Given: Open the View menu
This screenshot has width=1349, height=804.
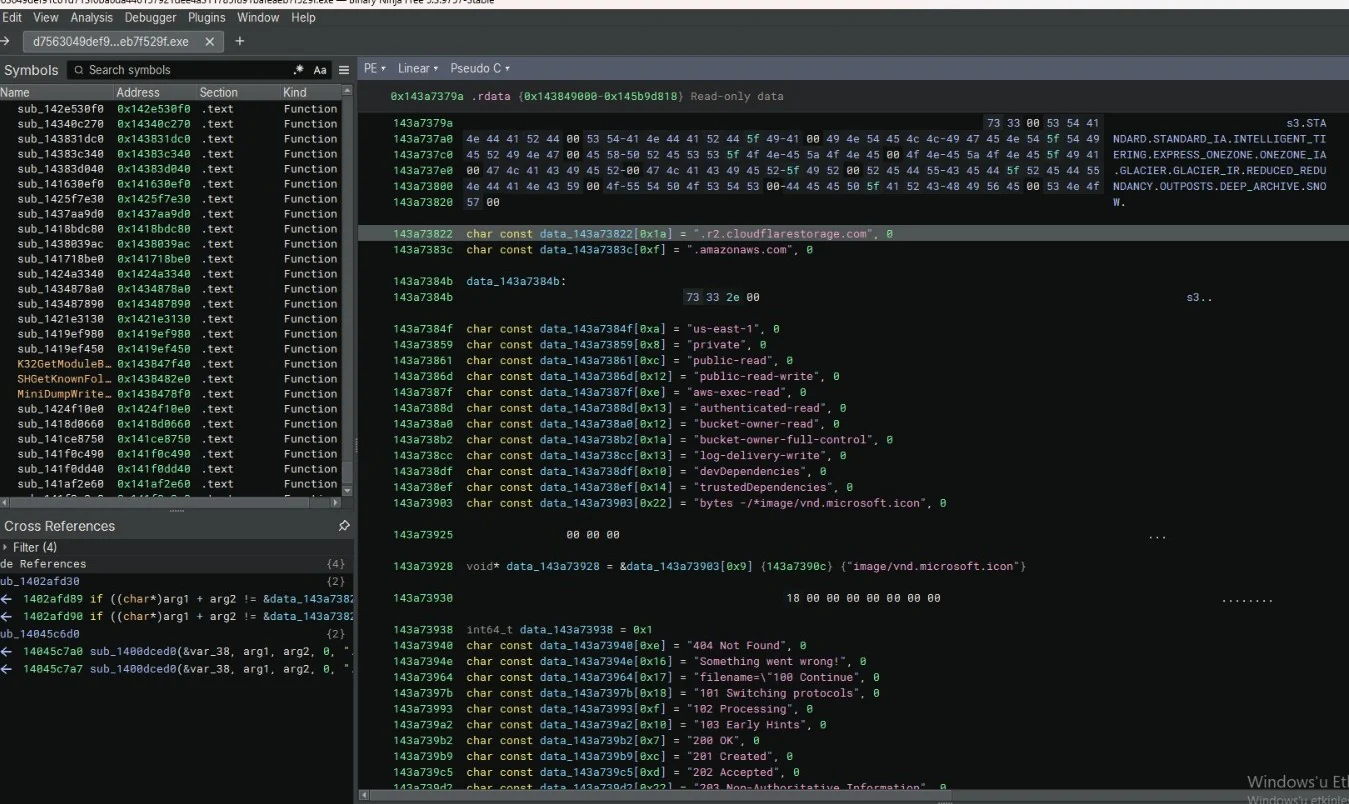Looking at the screenshot, I should click(46, 17).
